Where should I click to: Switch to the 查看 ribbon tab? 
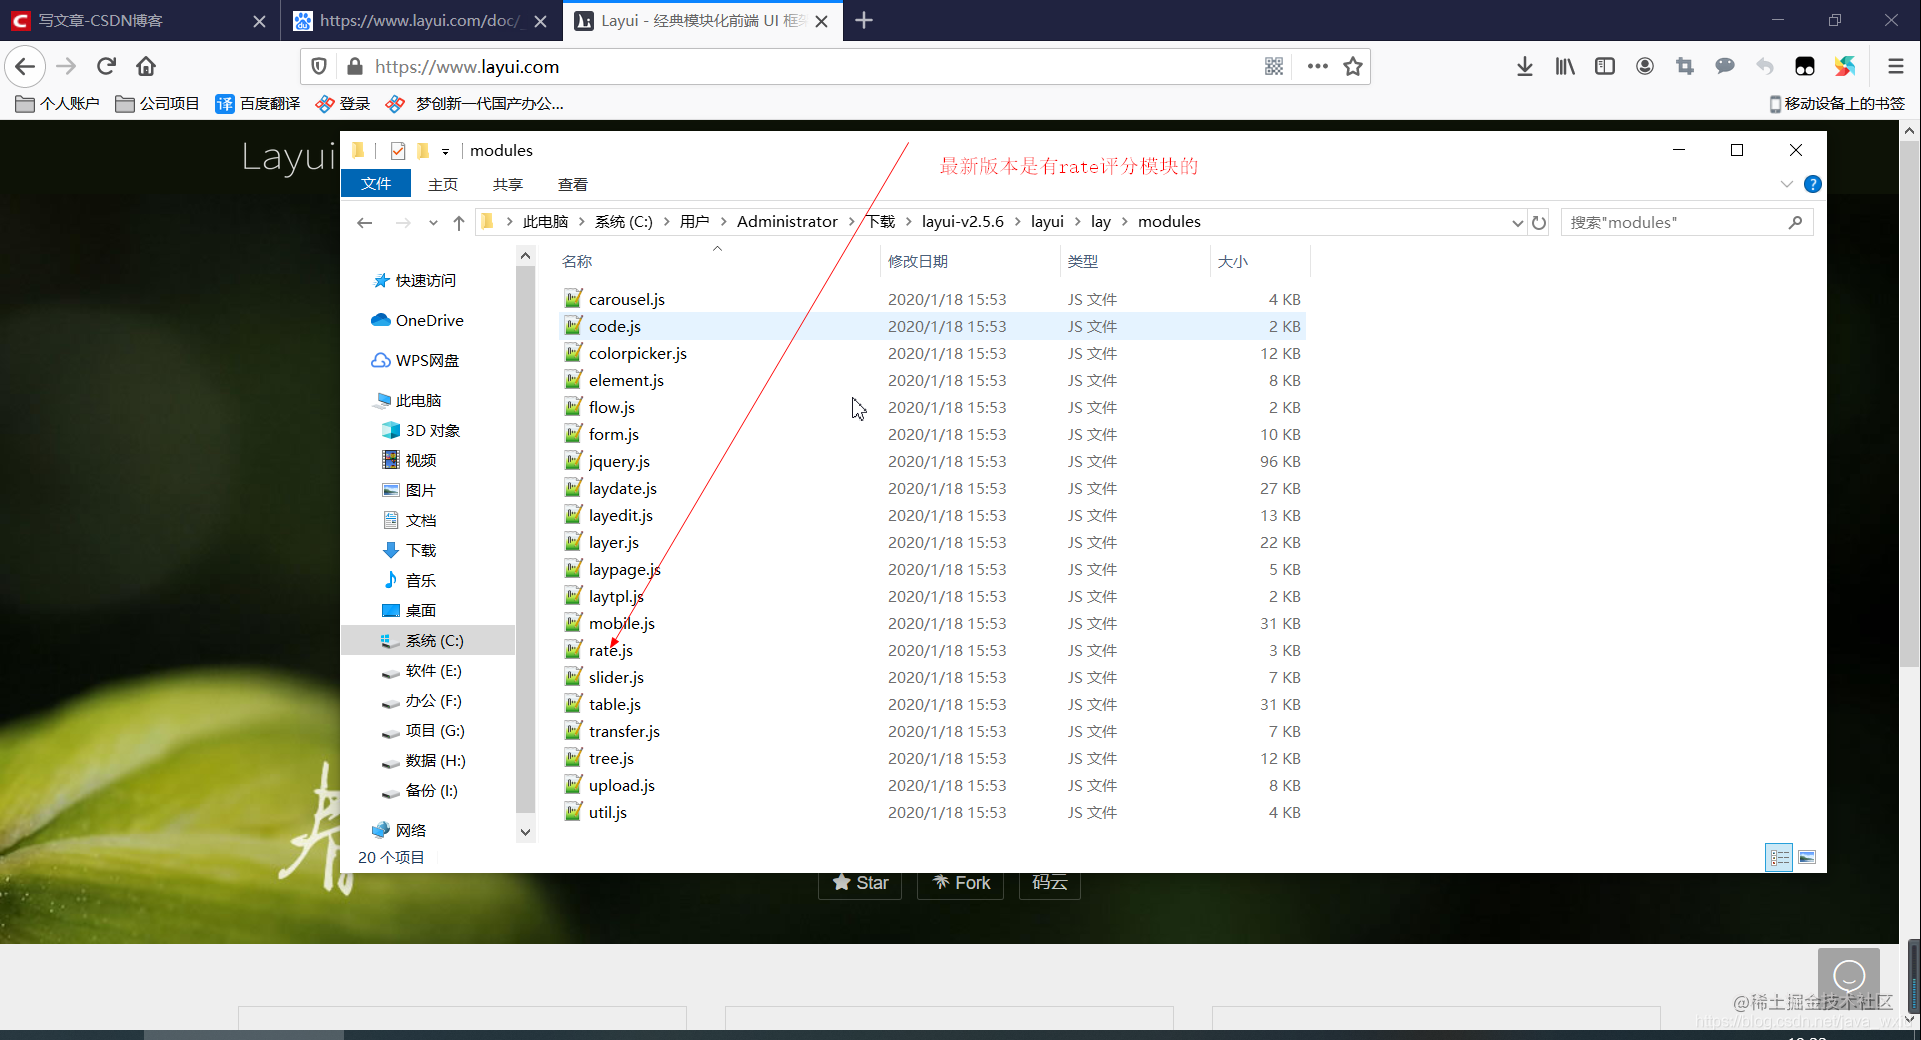[571, 183]
